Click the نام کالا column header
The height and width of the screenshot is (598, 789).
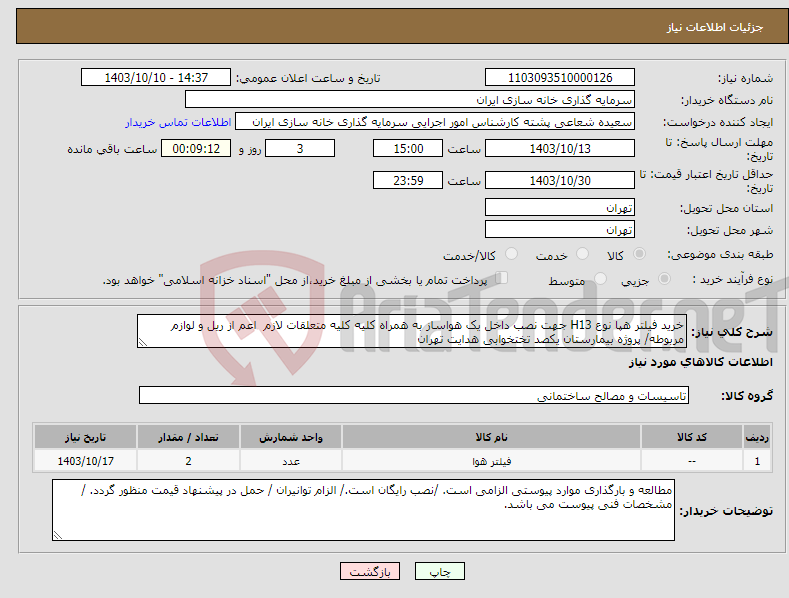491,437
